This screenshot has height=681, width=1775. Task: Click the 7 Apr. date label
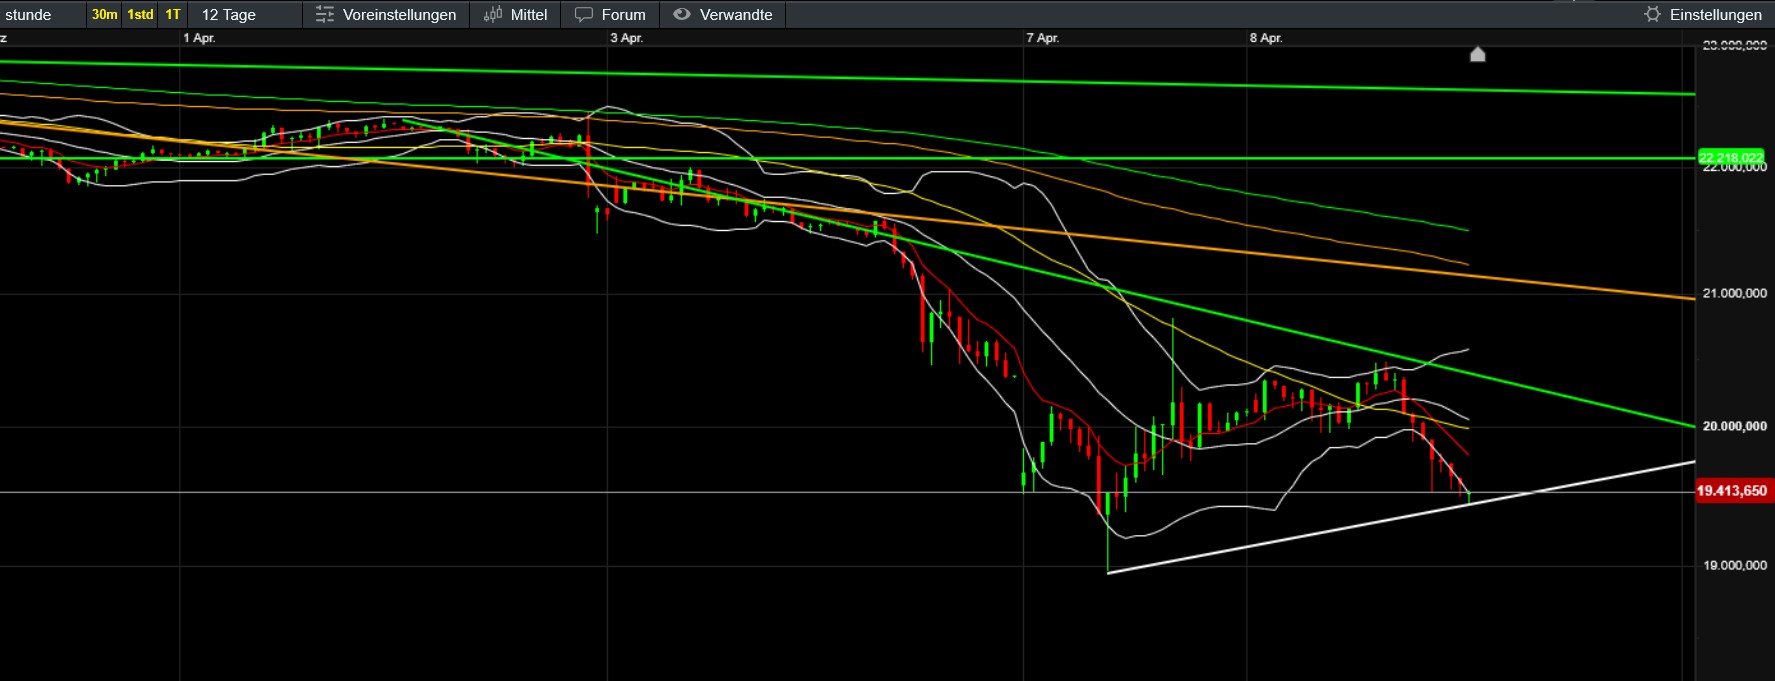1042,38
